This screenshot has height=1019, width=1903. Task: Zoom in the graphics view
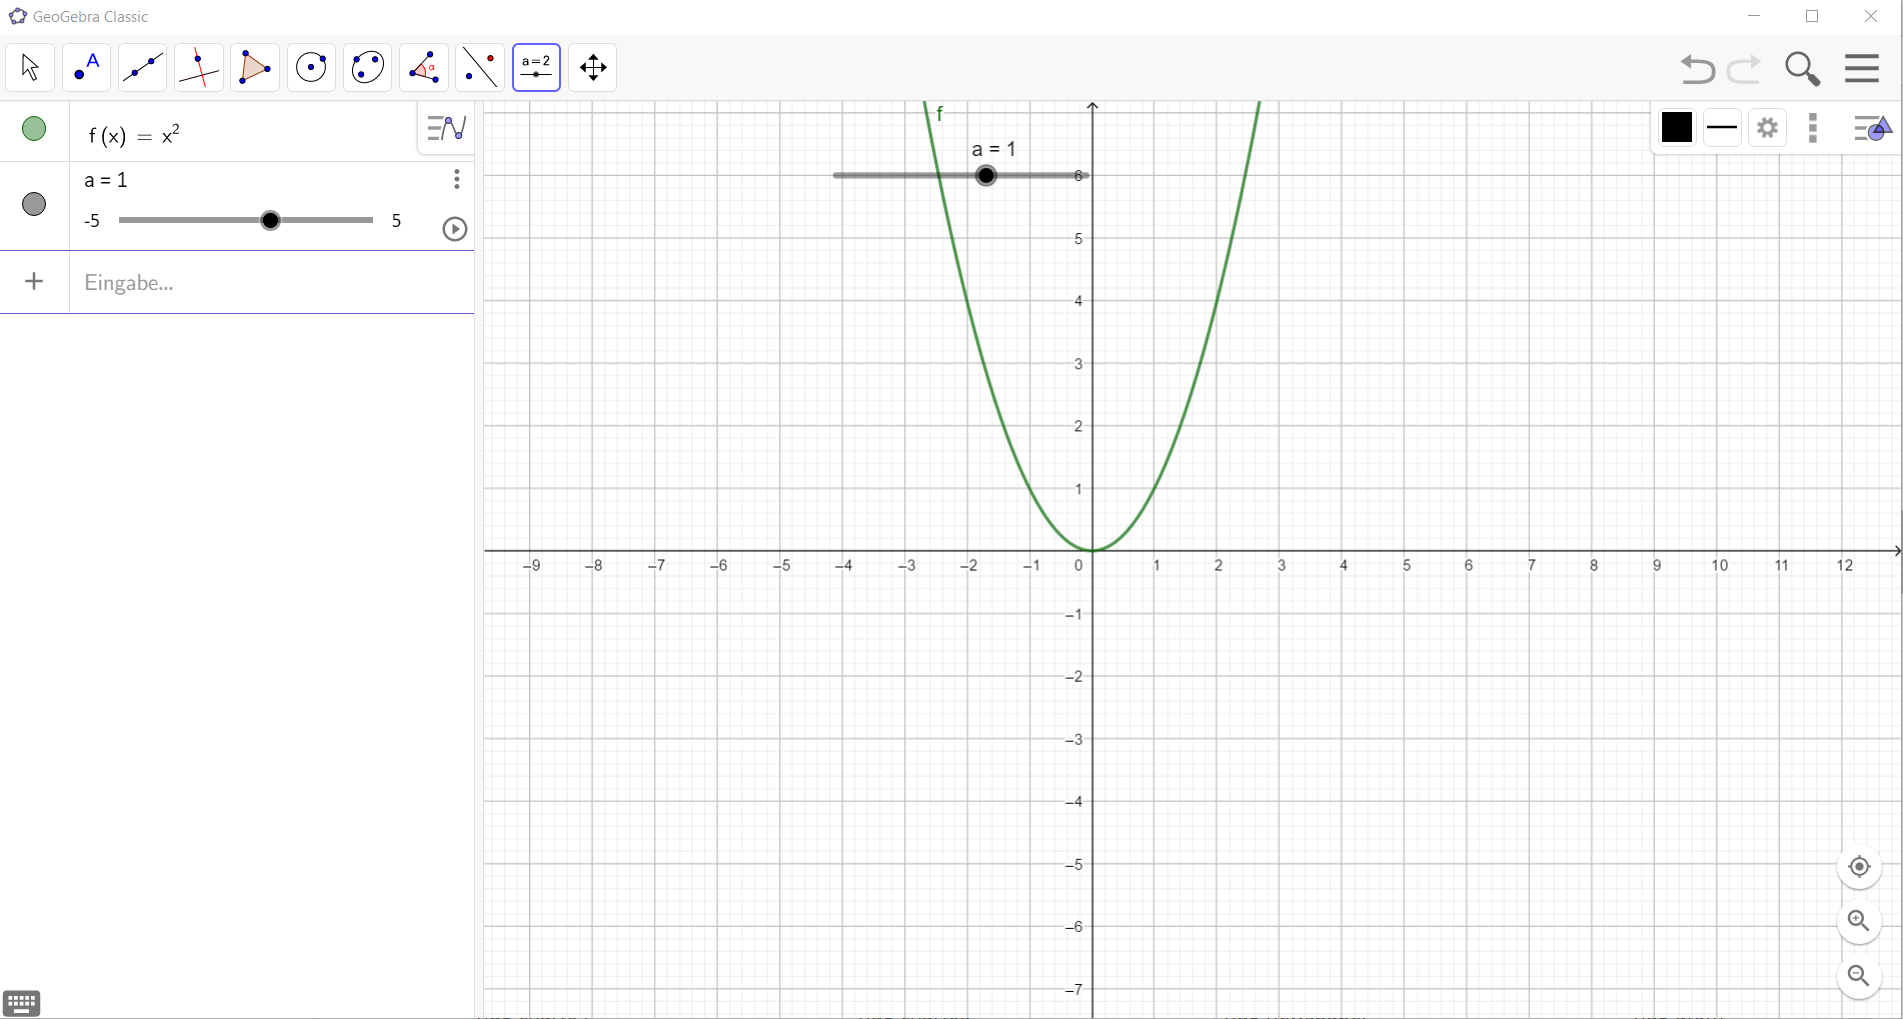tap(1859, 921)
